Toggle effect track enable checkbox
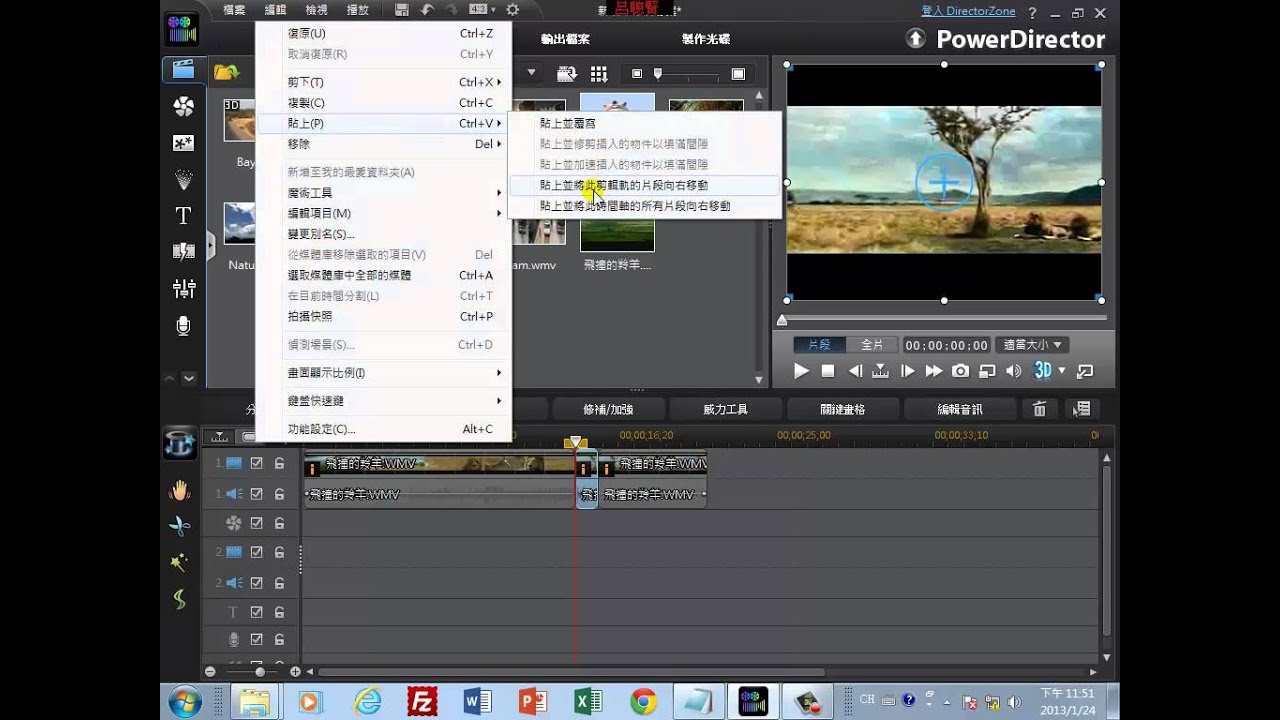The height and width of the screenshot is (720, 1280). 256,523
